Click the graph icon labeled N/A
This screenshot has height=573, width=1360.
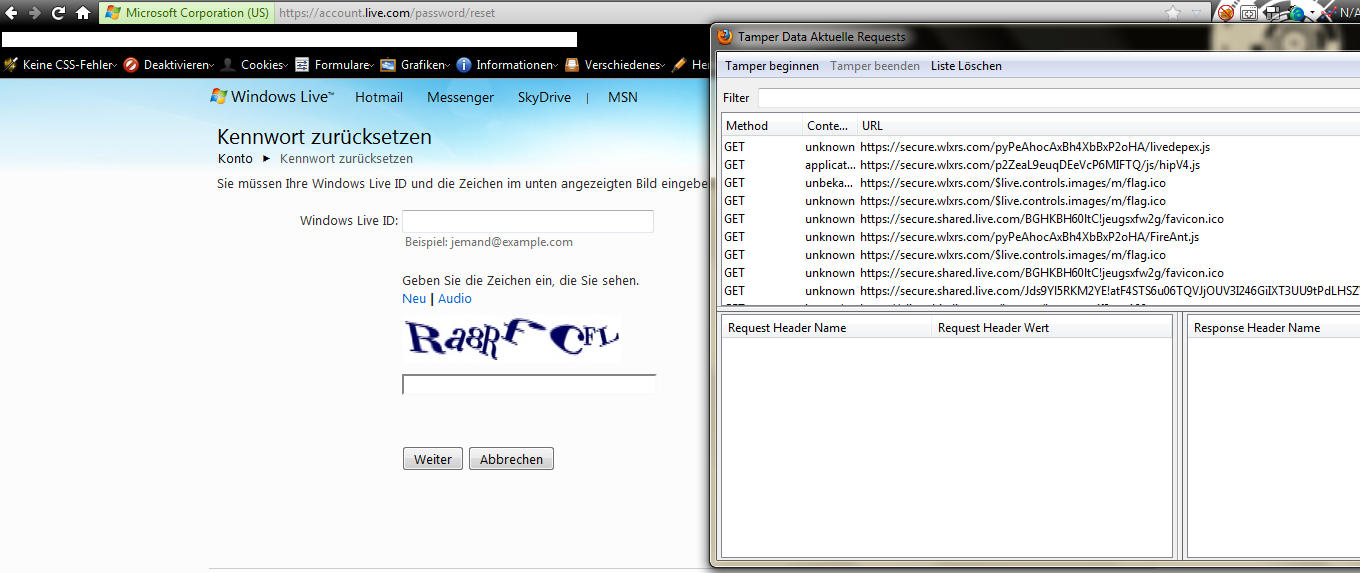pyautogui.click(x=1340, y=13)
